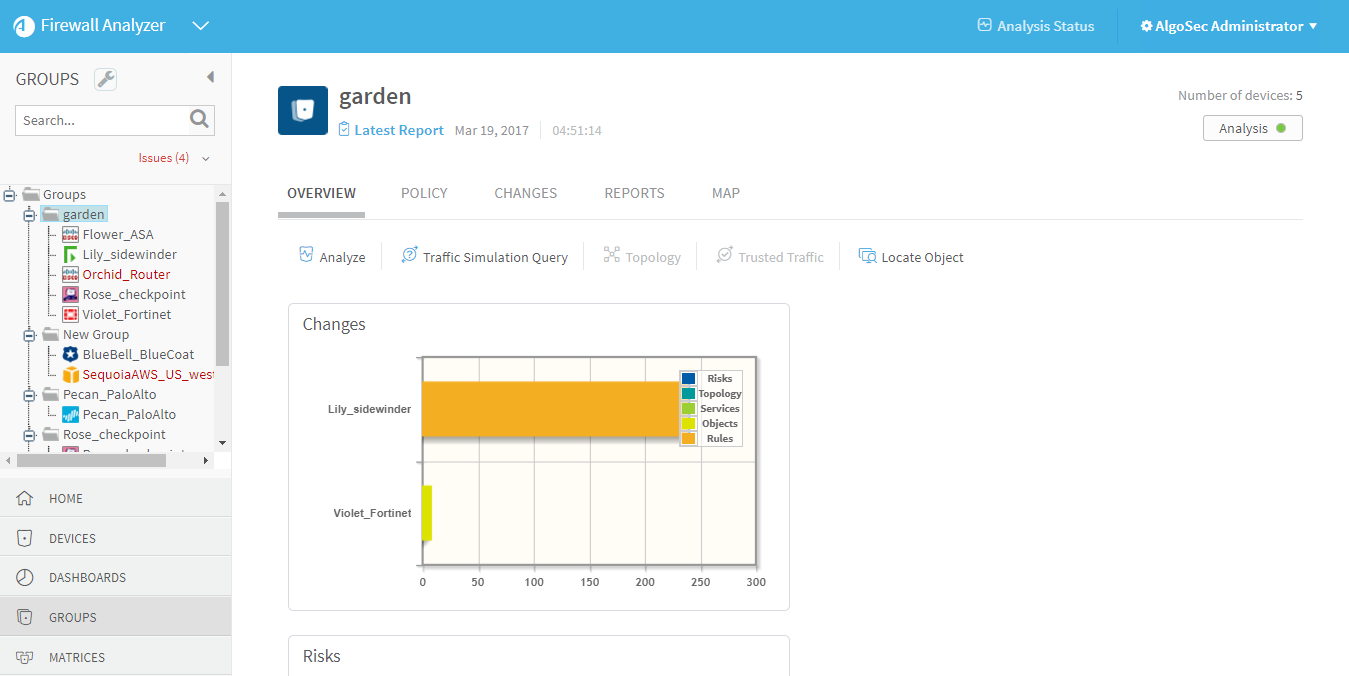Select the BlueBell_BlueCoat device
1349x676 pixels.
[x=138, y=354]
